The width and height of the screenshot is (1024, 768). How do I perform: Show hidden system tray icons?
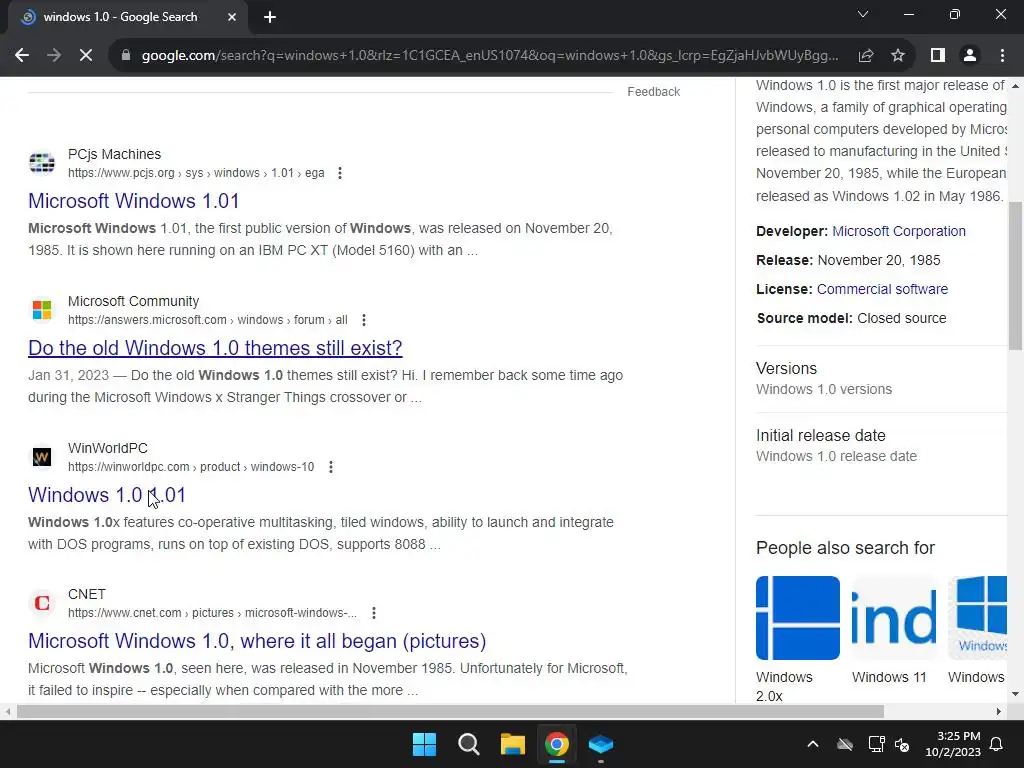(813, 744)
